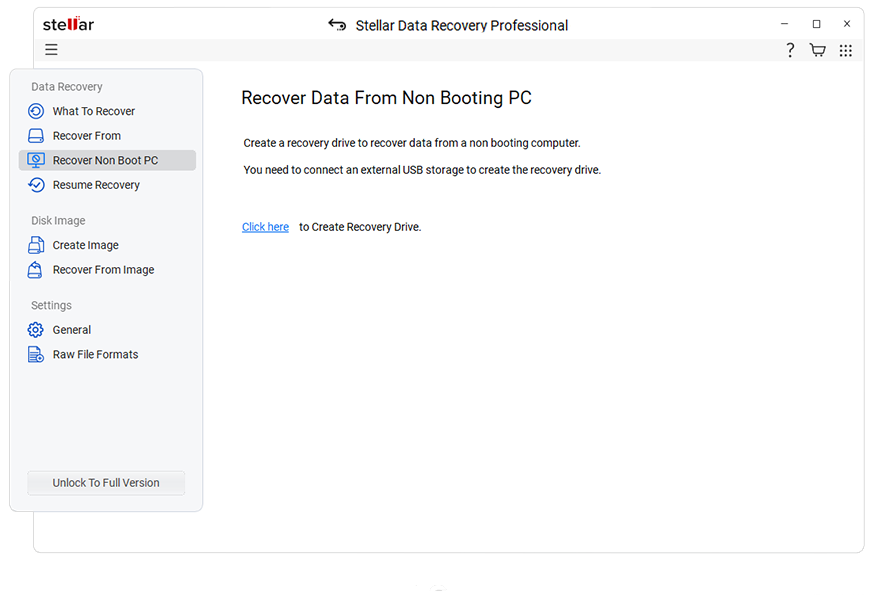878x598 pixels.
Task: Click the Create Image icon
Action: tap(36, 245)
